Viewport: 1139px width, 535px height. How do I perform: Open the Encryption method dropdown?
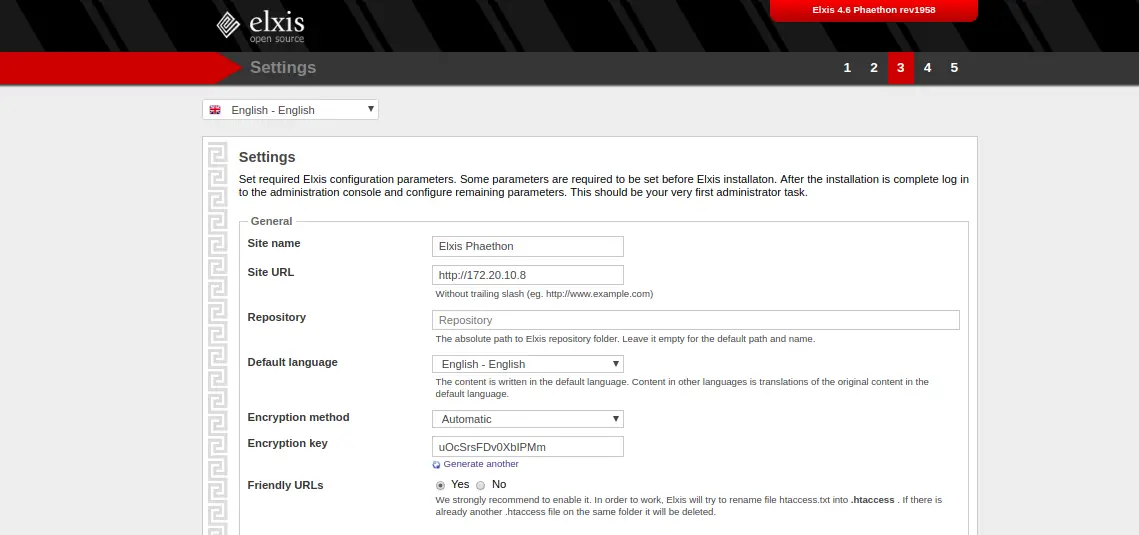[x=527, y=419]
